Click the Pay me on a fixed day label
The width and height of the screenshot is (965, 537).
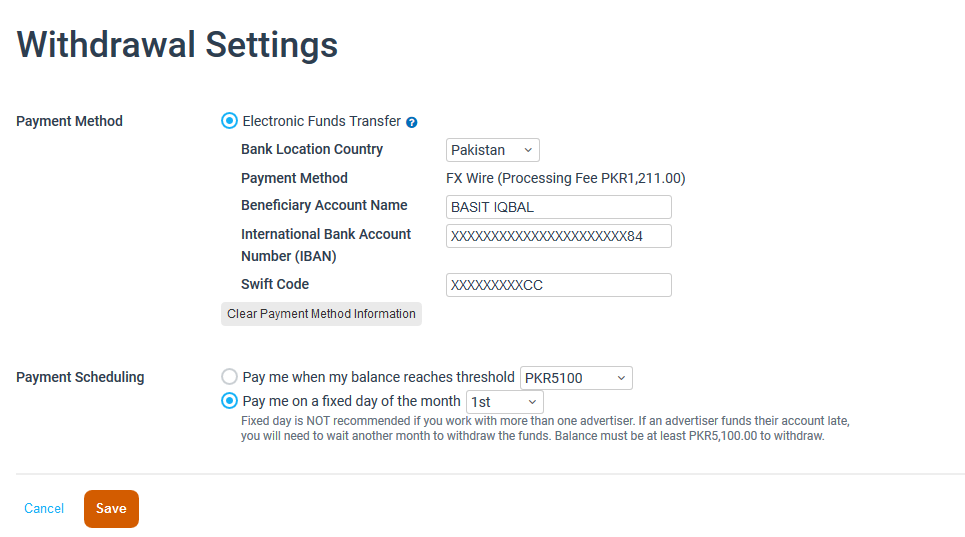351,401
